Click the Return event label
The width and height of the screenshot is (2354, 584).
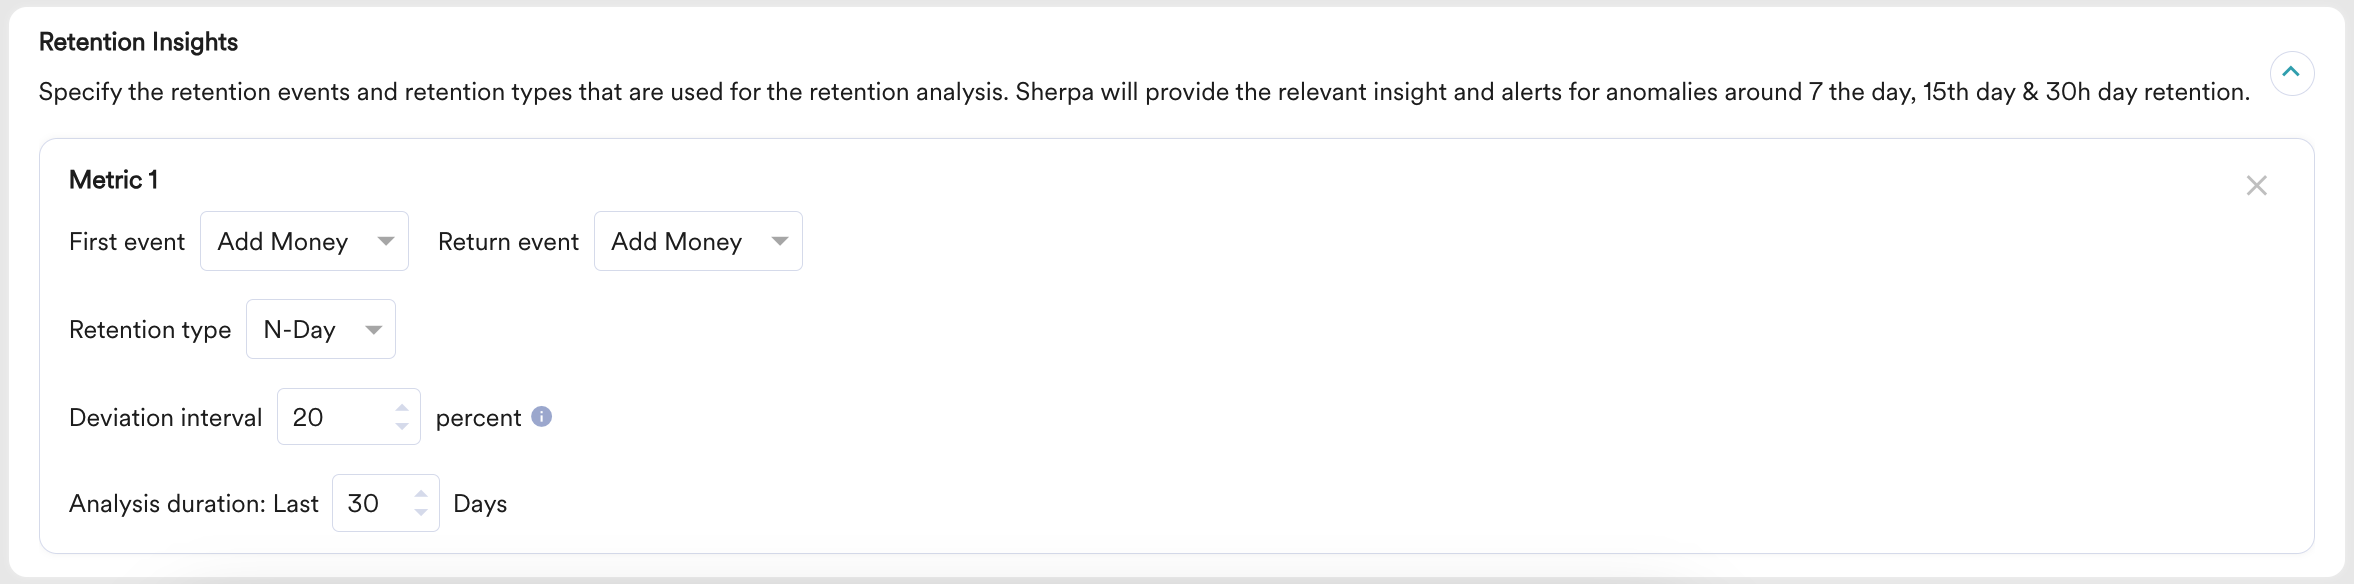tap(508, 242)
